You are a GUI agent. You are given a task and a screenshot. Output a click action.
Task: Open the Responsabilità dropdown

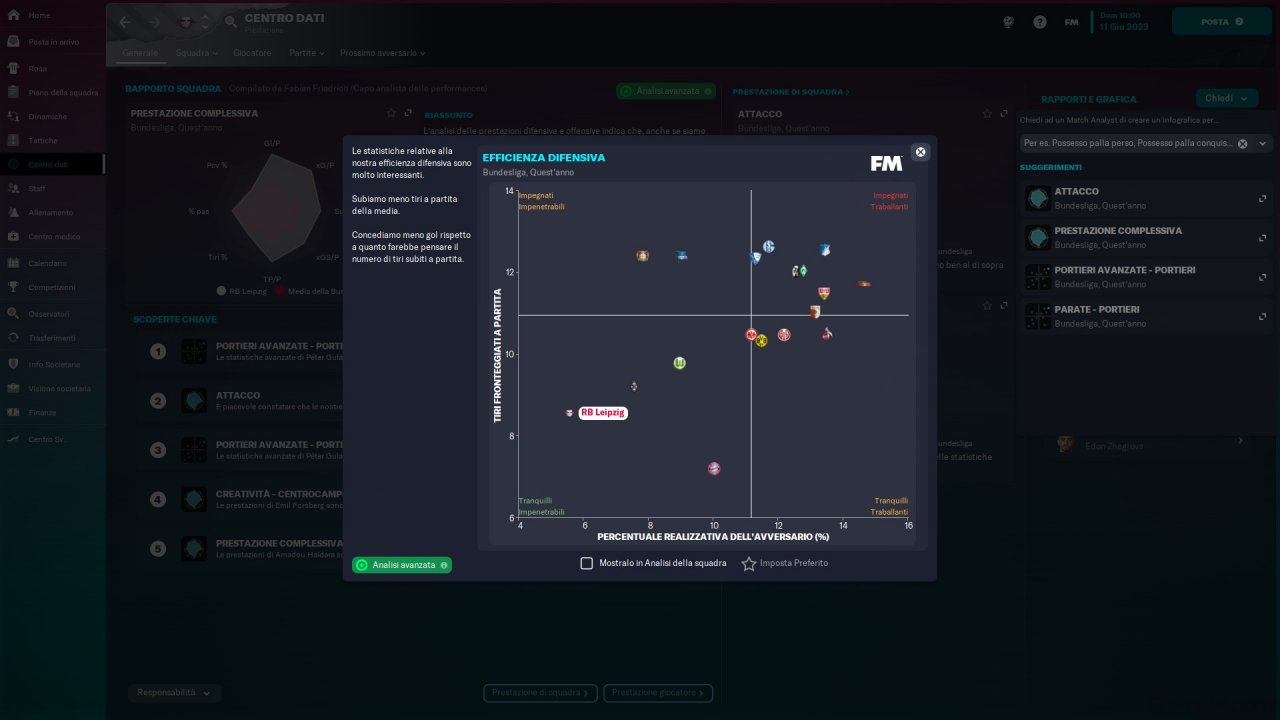coord(174,692)
